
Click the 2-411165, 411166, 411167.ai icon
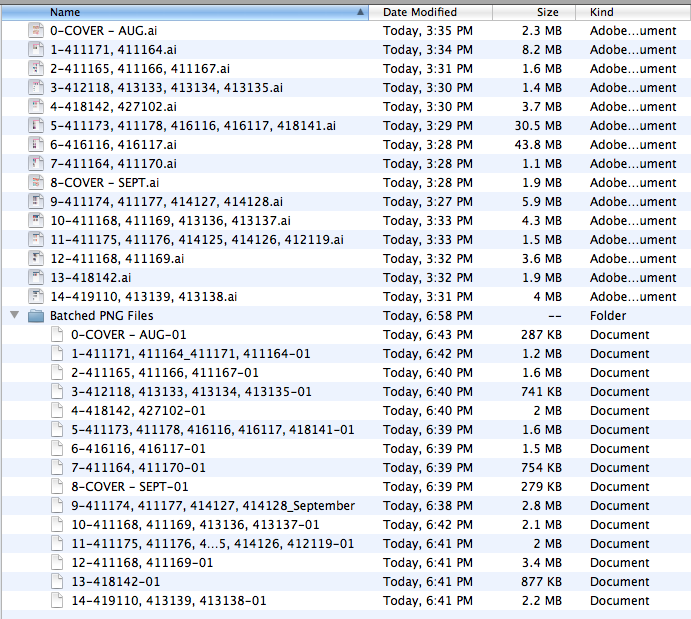36,68
